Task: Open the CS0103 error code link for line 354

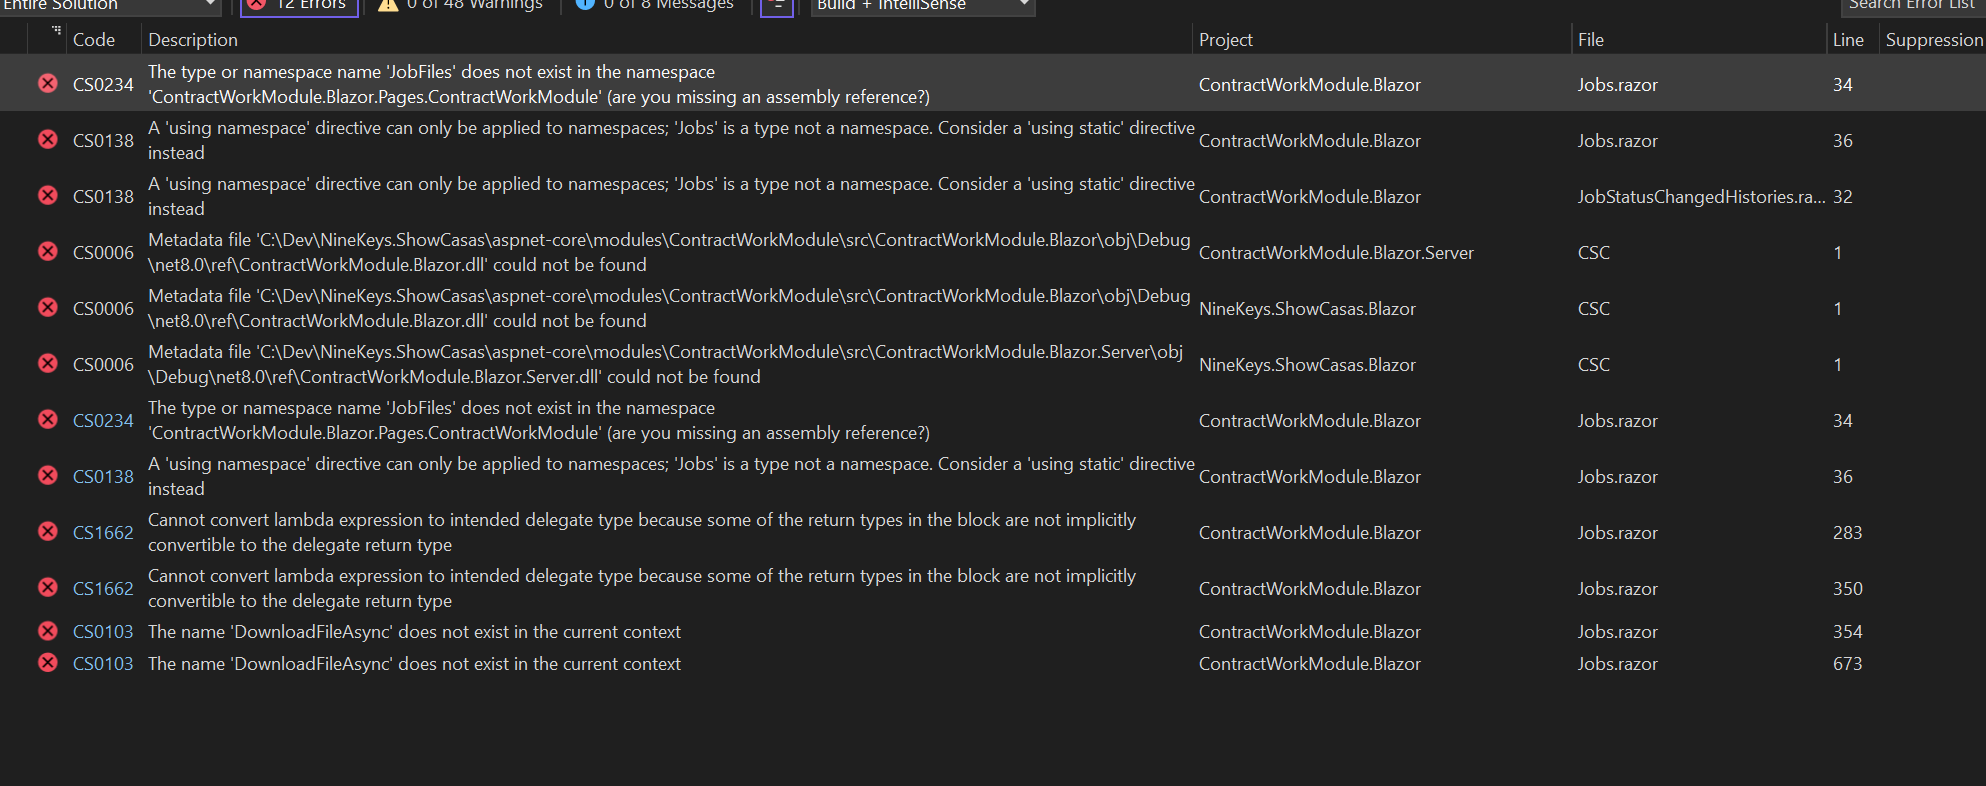Action: pos(103,632)
